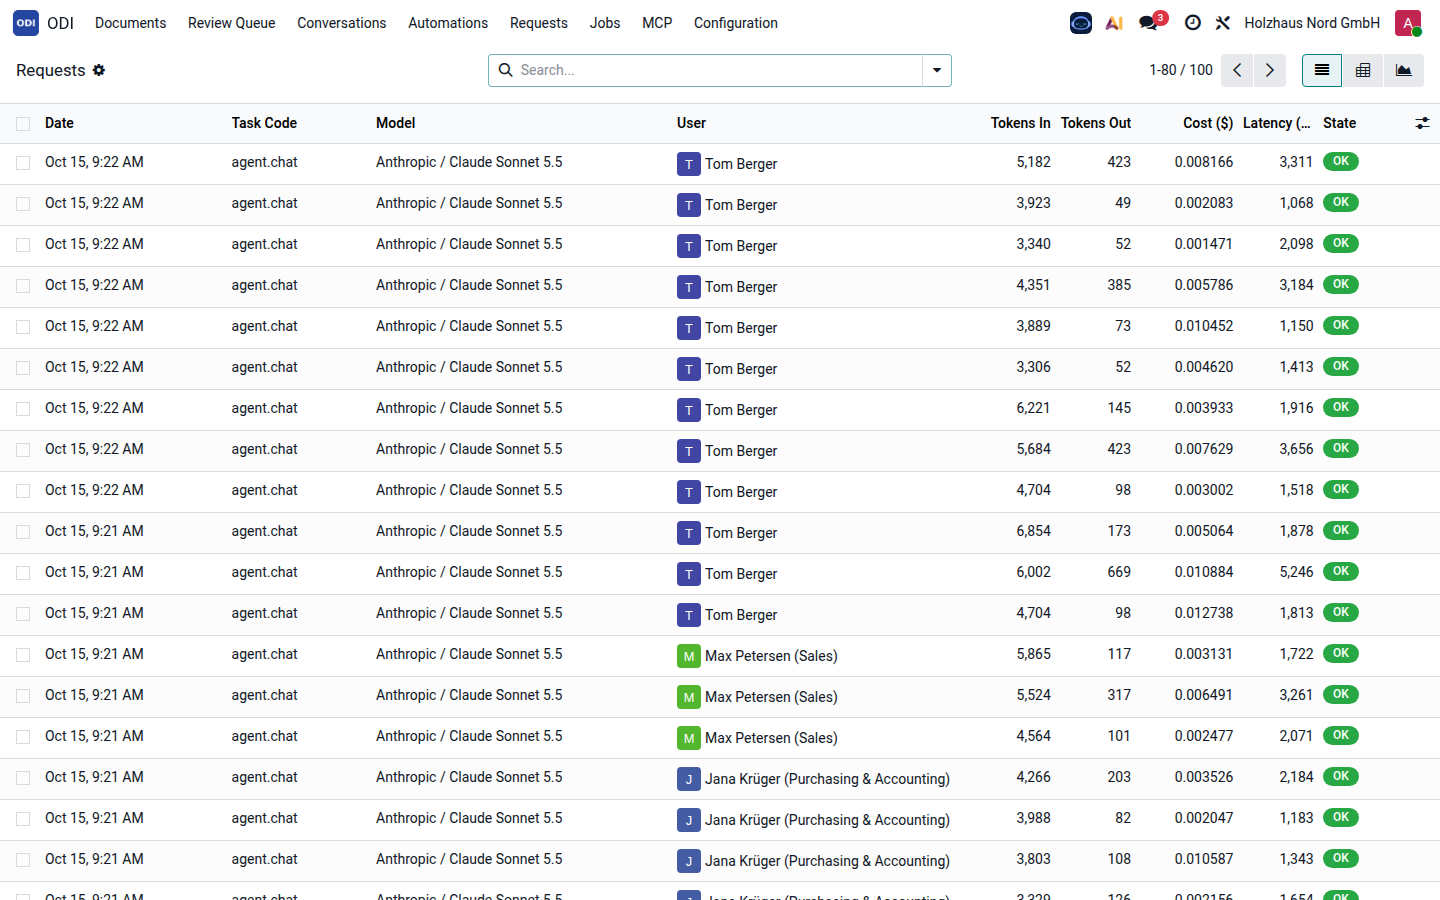Click OK badge in cost 0.010587 row
The image size is (1440, 900).
tap(1341, 858)
